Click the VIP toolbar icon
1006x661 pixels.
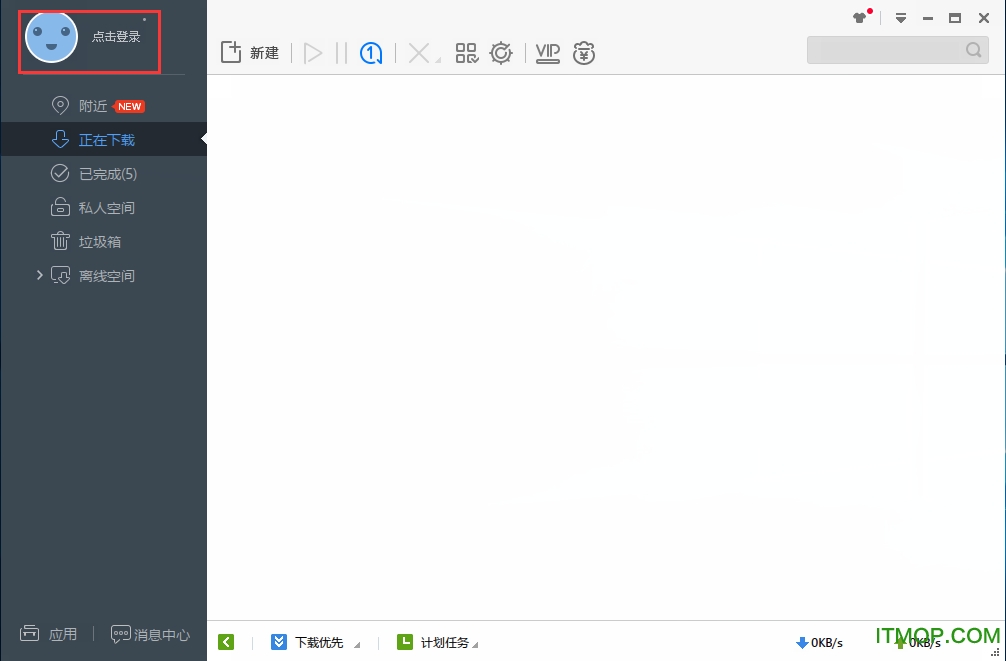click(547, 53)
